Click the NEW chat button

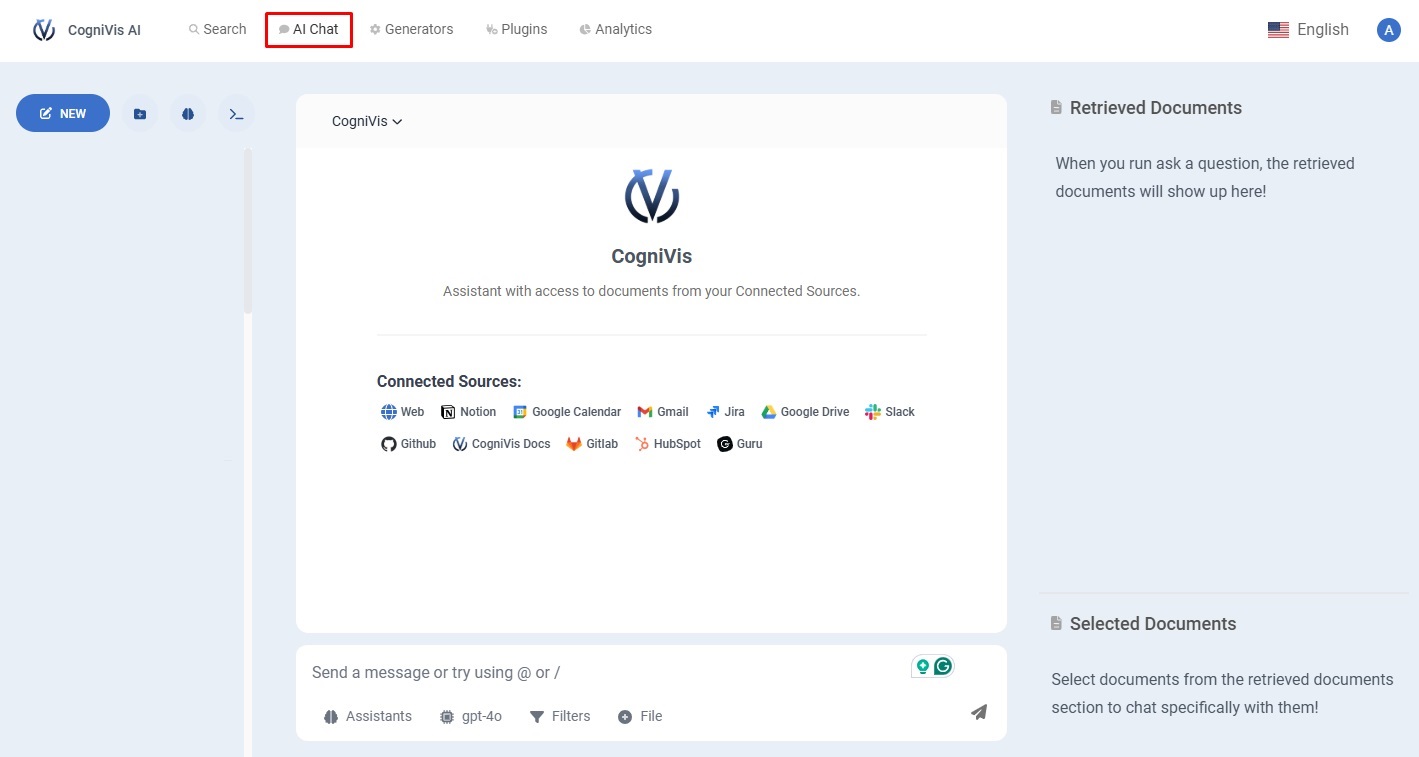click(63, 114)
